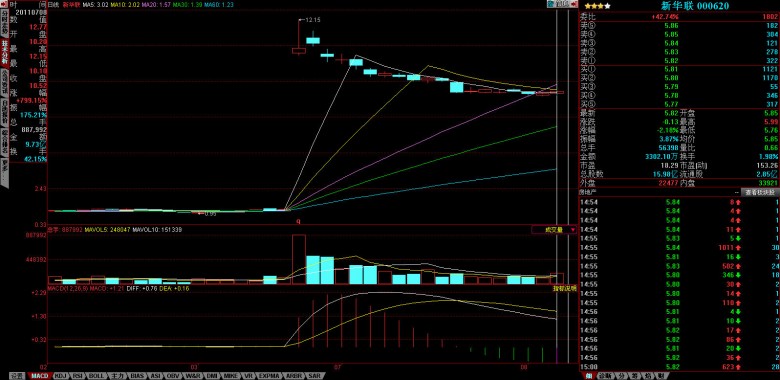Switch to the OBV indicator tab

coord(173,376)
